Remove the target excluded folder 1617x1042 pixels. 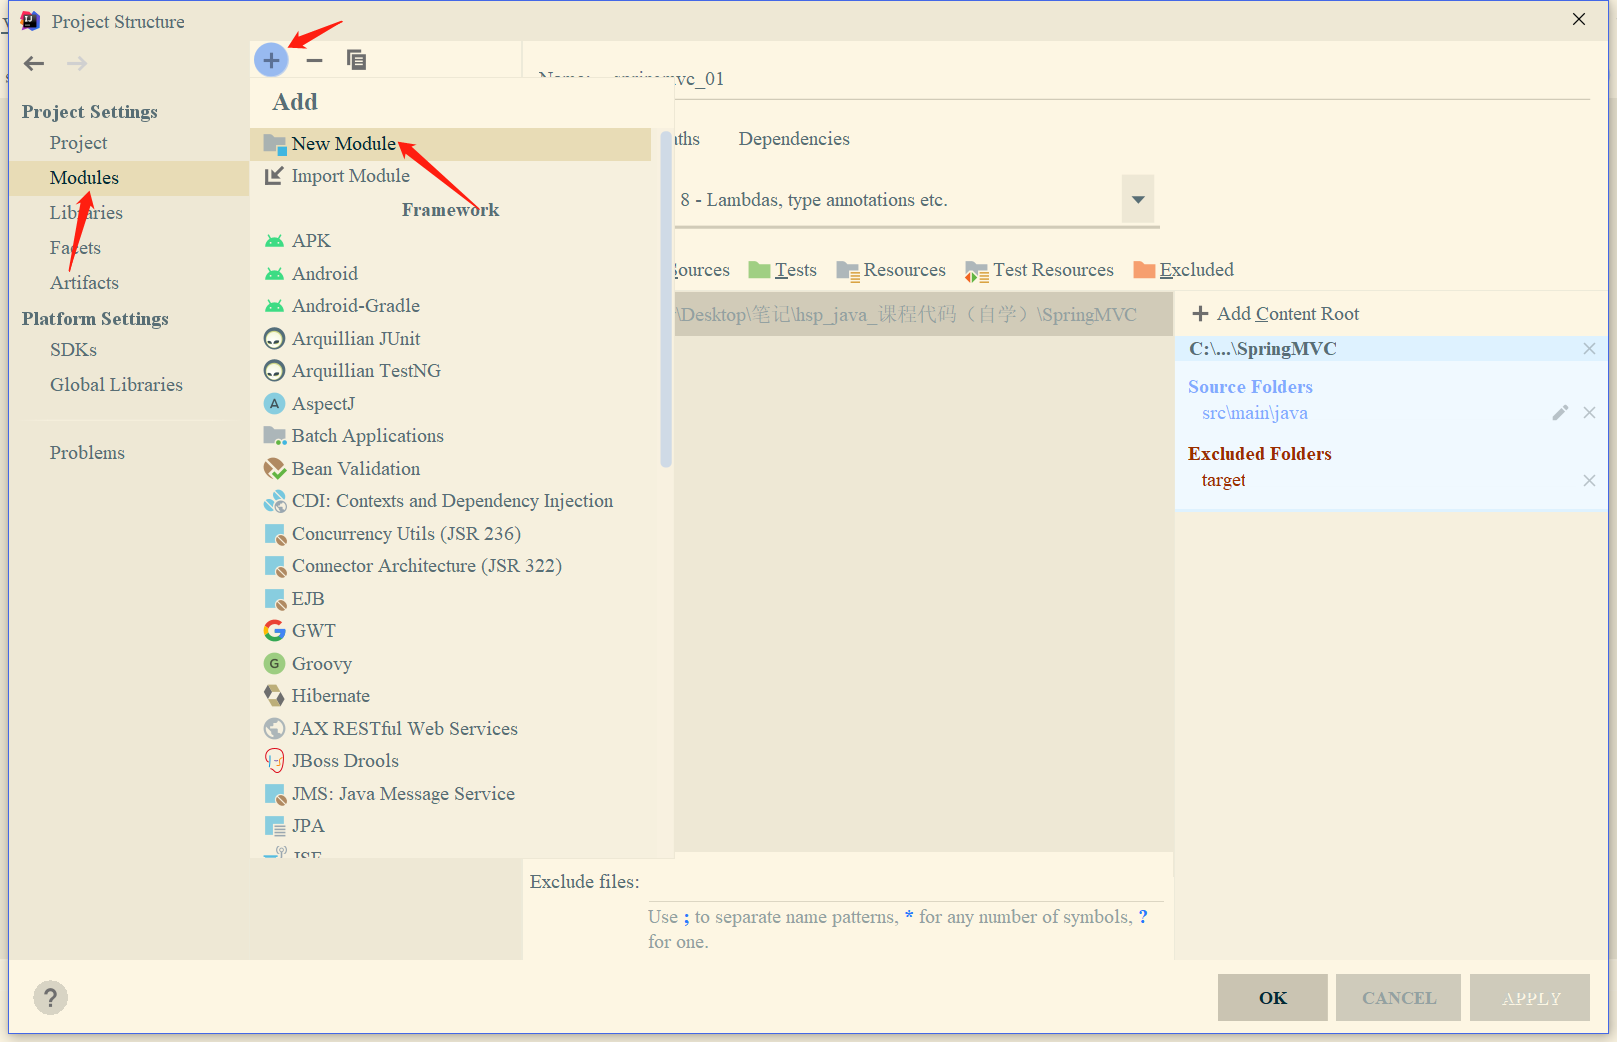1589,481
